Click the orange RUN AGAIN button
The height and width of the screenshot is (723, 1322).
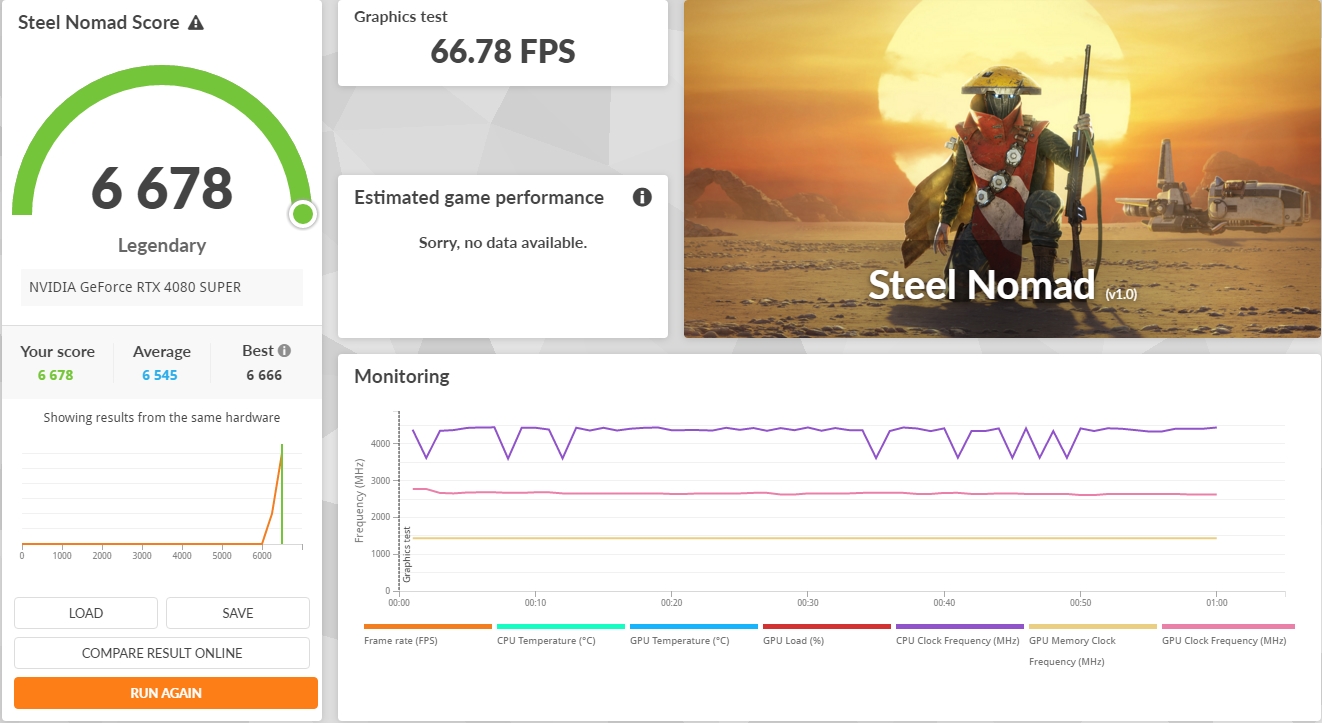click(x=166, y=693)
